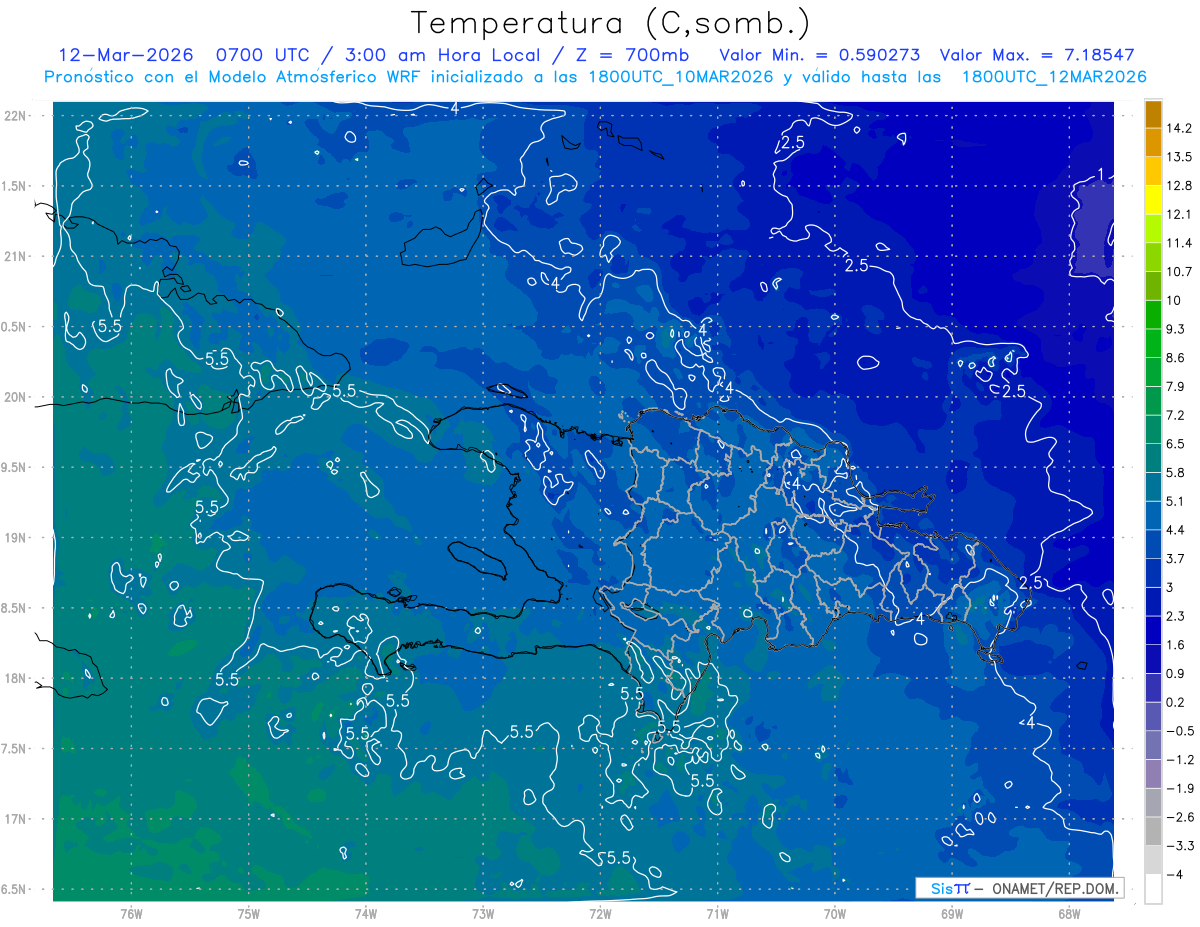Click the "1800UTC_10MAR2026" initialization time text
This screenshot has width=1200, height=927.
(x=682, y=77)
